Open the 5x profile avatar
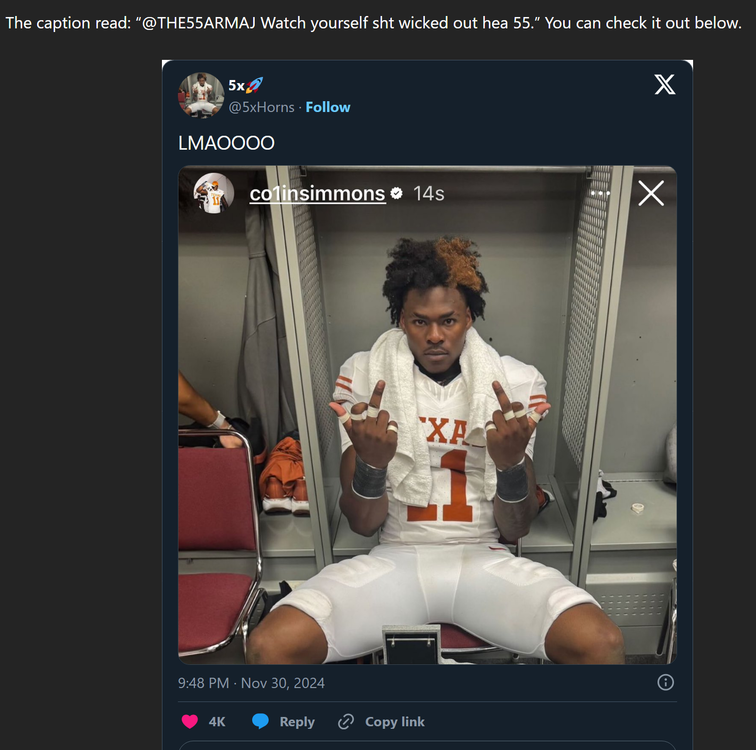 click(200, 95)
